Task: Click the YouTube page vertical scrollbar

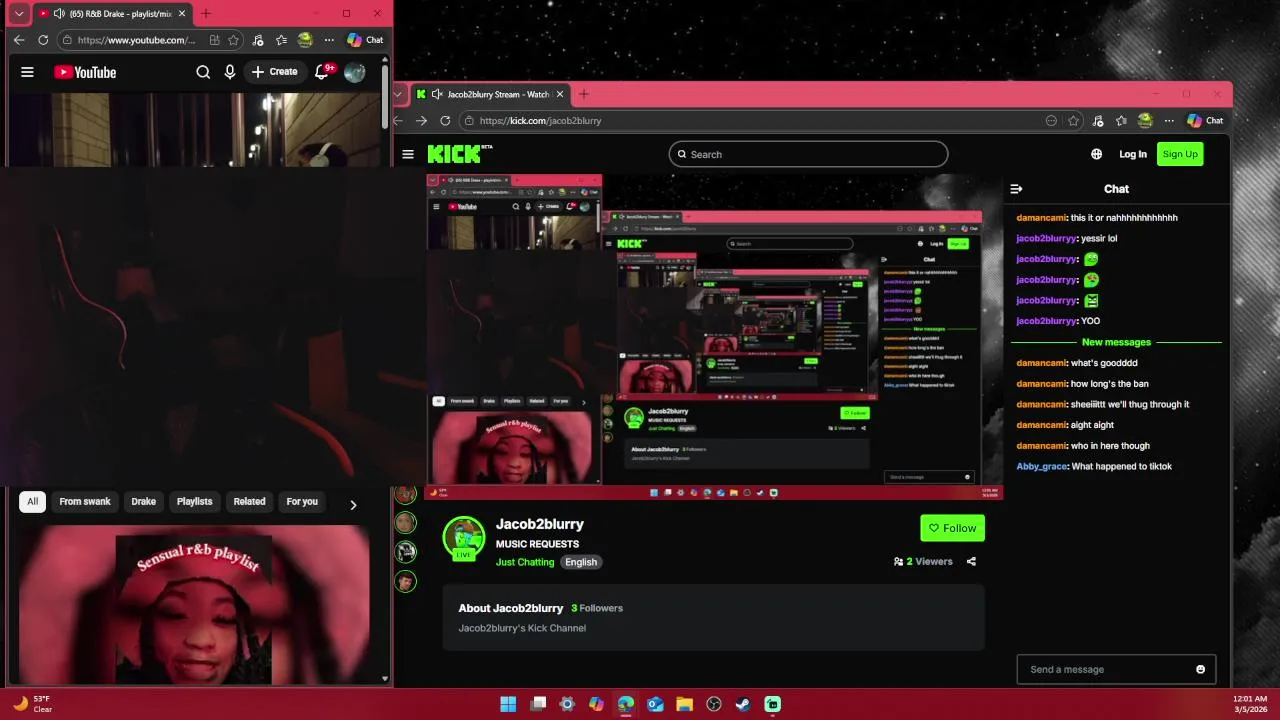Action: click(386, 95)
